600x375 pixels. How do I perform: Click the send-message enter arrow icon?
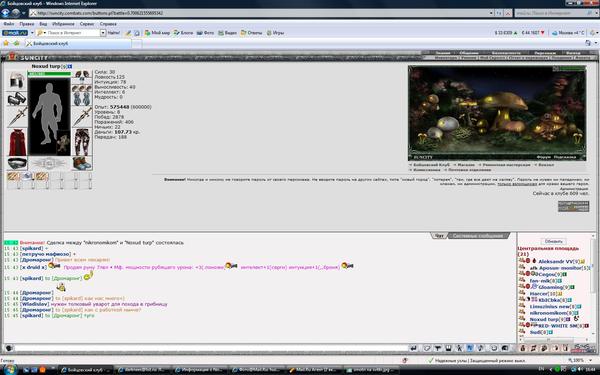[413, 348]
